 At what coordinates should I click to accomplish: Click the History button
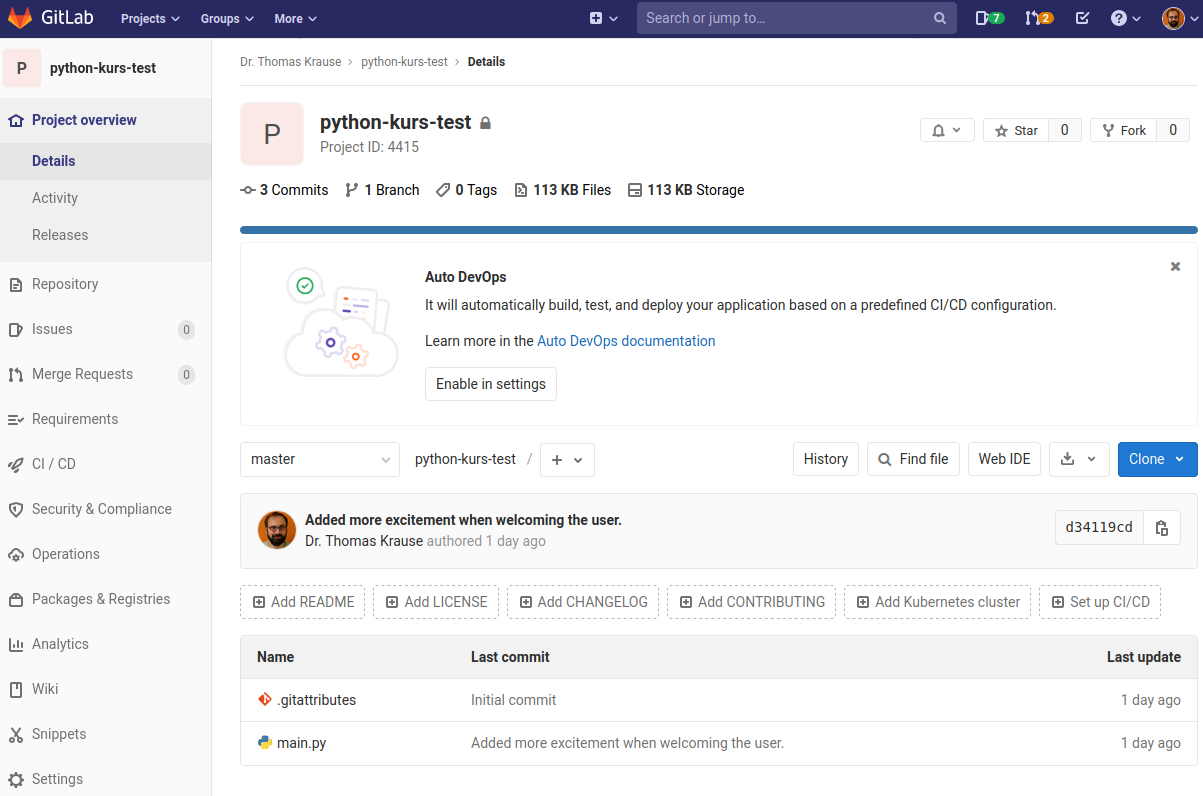(826, 459)
